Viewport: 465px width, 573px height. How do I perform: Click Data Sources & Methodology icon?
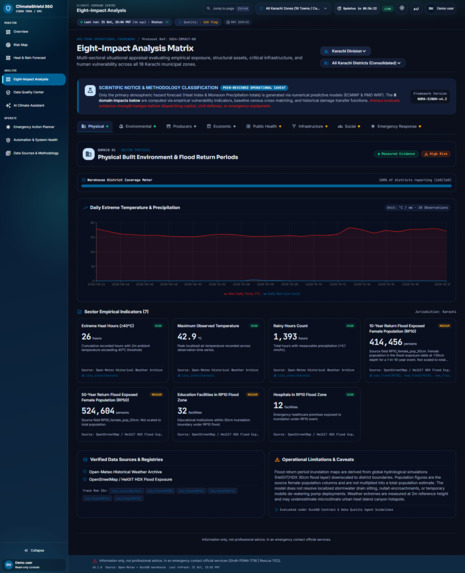8,153
